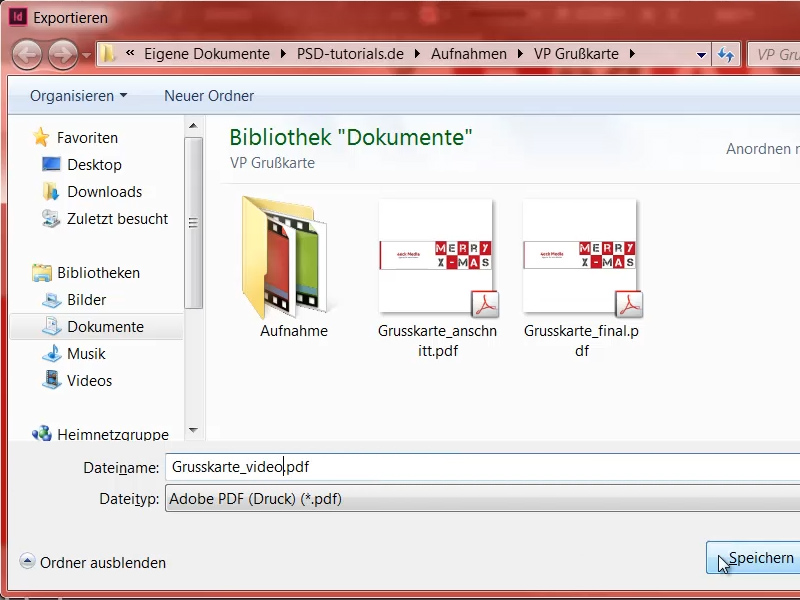Click the Aufnahme folder name label
The image size is (800, 600).
coord(294,331)
